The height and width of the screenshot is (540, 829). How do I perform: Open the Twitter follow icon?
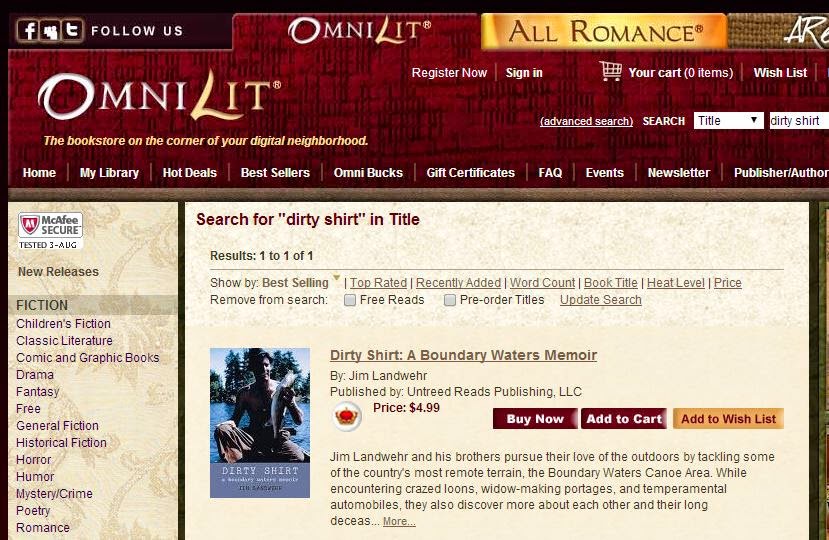tap(72, 31)
